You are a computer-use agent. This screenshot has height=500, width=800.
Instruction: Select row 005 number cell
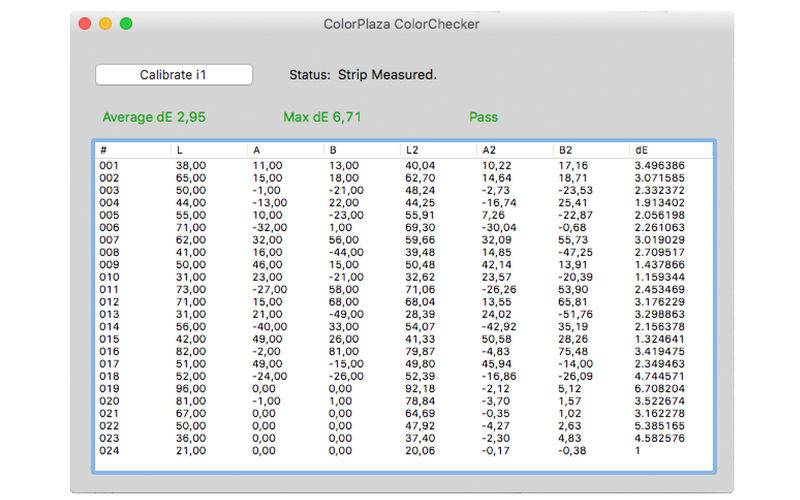click(x=109, y=215)
